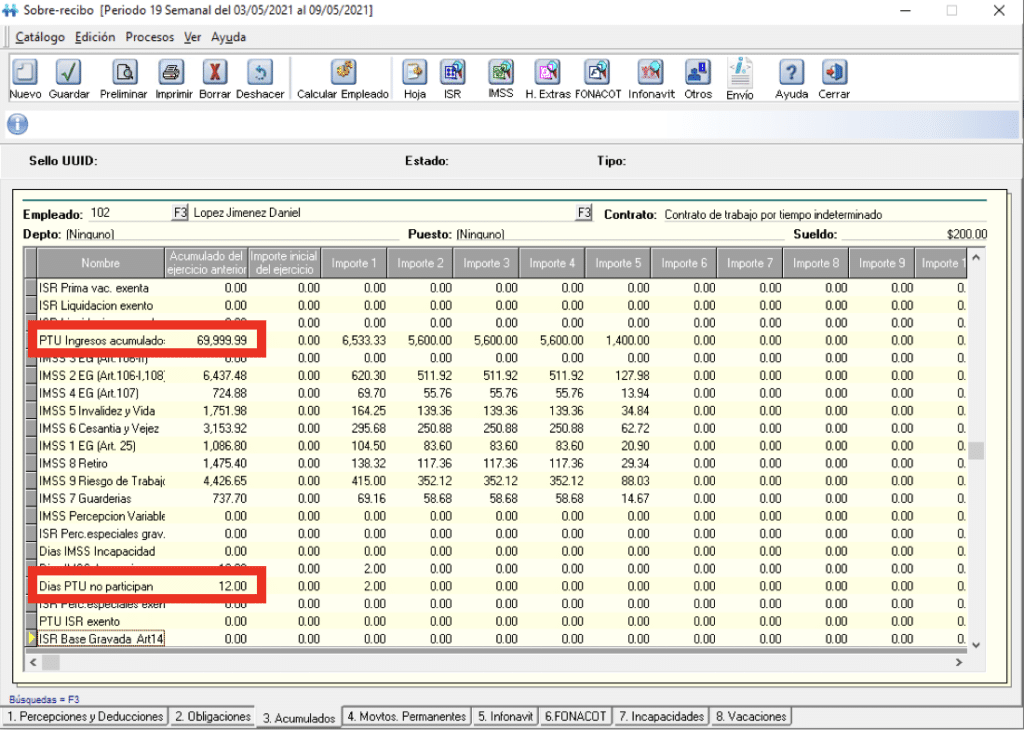Image resolution: width=1024 pixels, height=730 pixels.
Task: Print using the Imprimir icon
Action: pos(172,73)
